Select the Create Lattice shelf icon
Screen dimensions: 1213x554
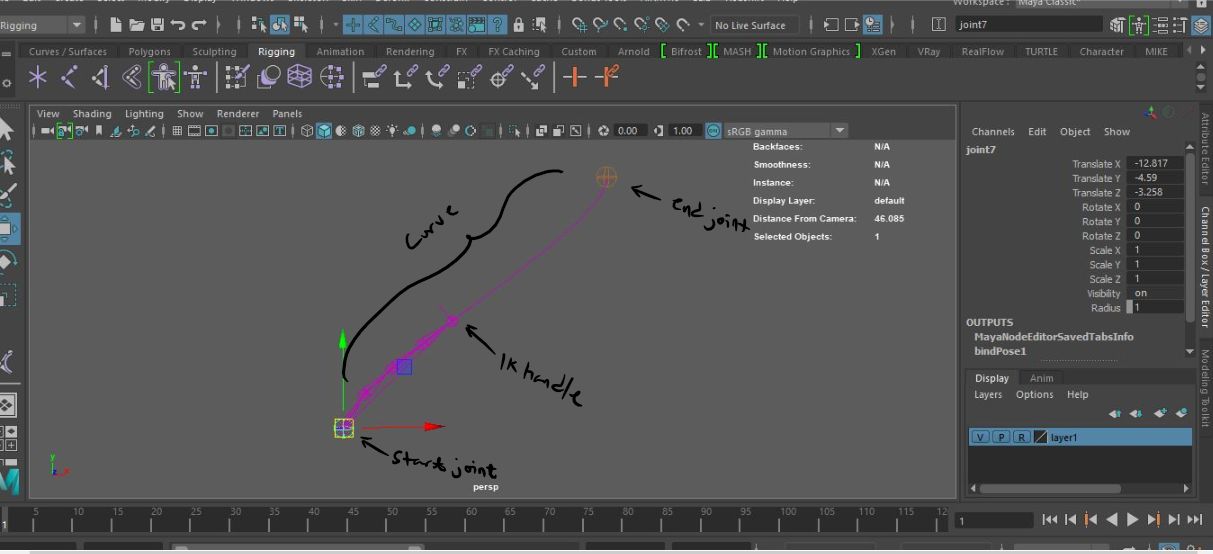pyautogui.click(x=299, y=76)
